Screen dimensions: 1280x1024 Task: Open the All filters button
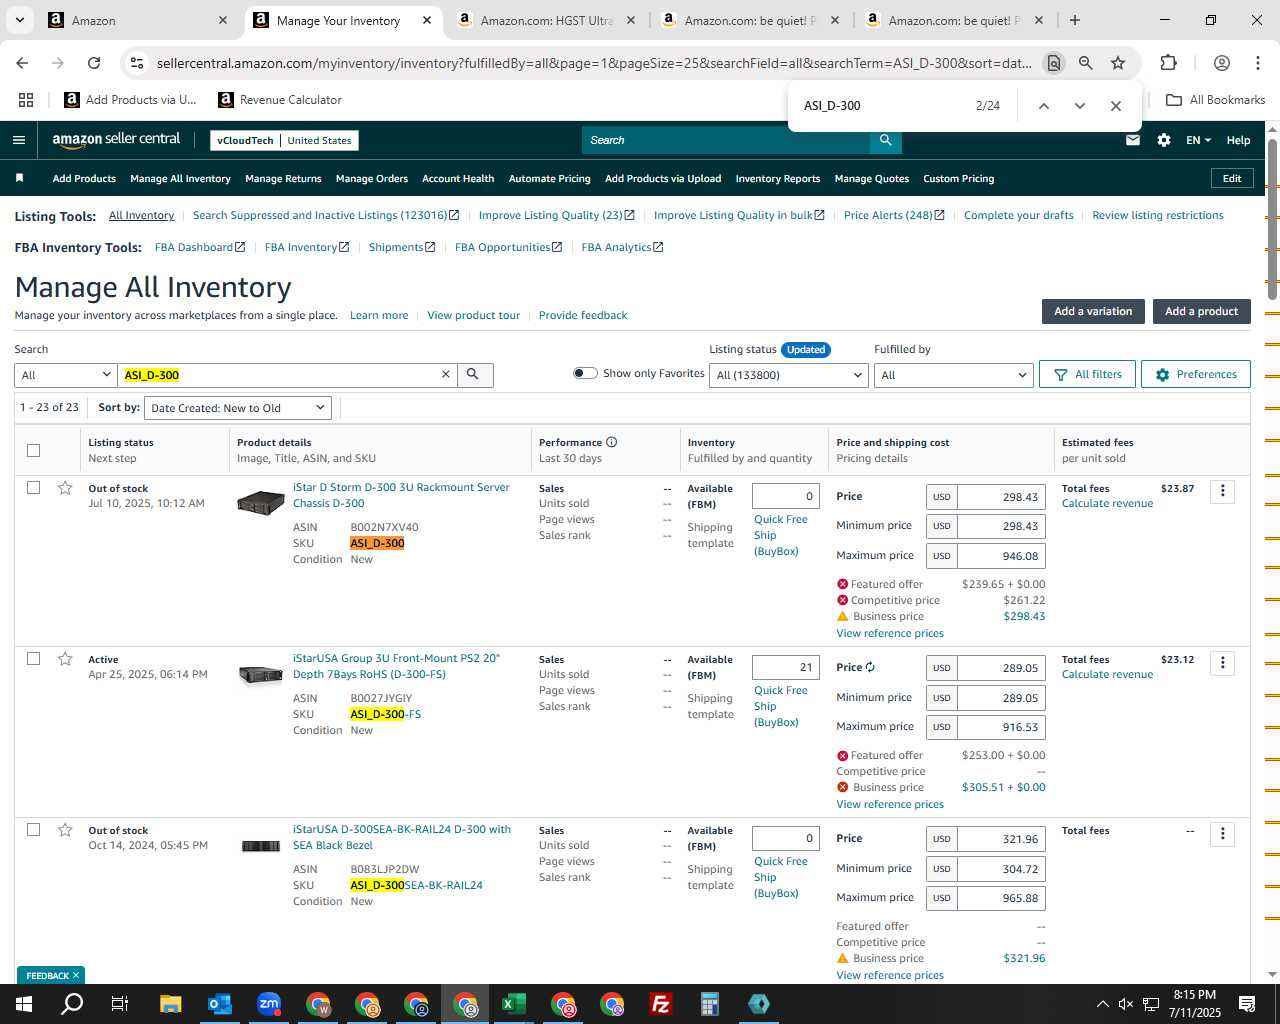coord(1087,374)
